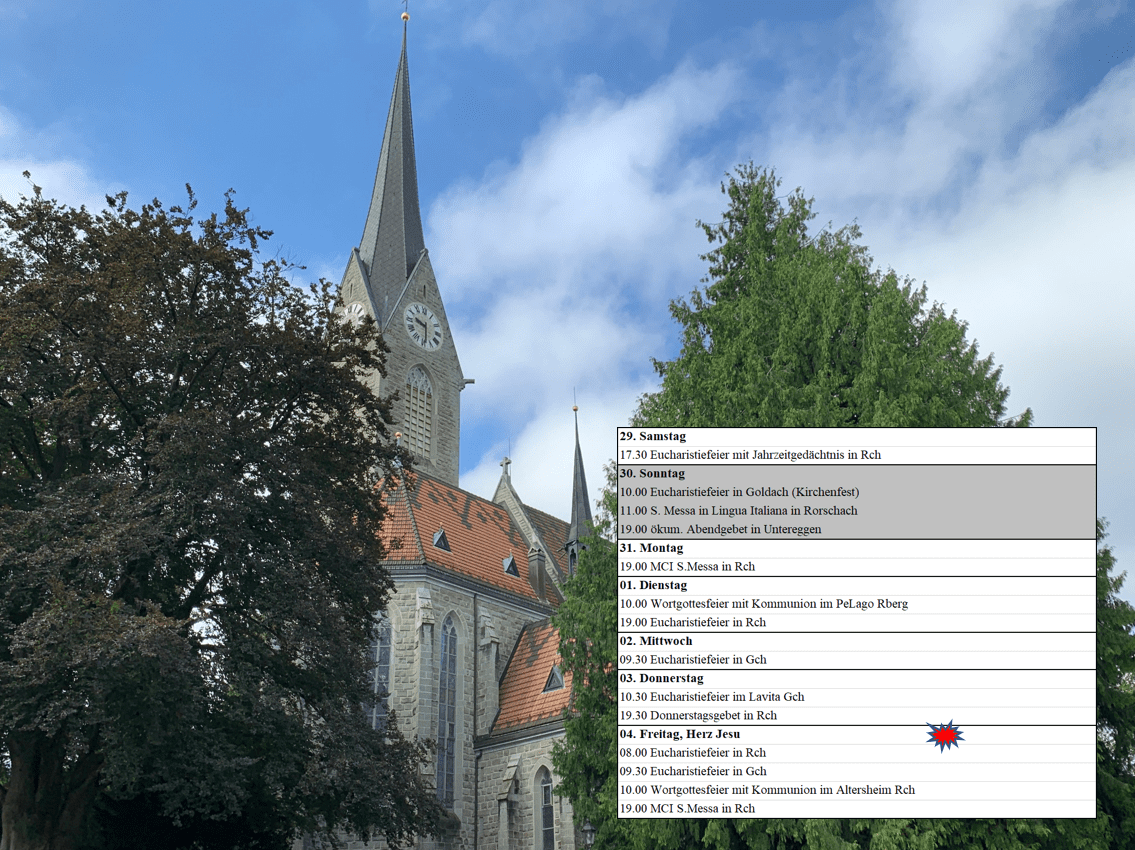Select the 29. Samstag header row
This screenshot has width=1135, height=850.
(652, 436)
